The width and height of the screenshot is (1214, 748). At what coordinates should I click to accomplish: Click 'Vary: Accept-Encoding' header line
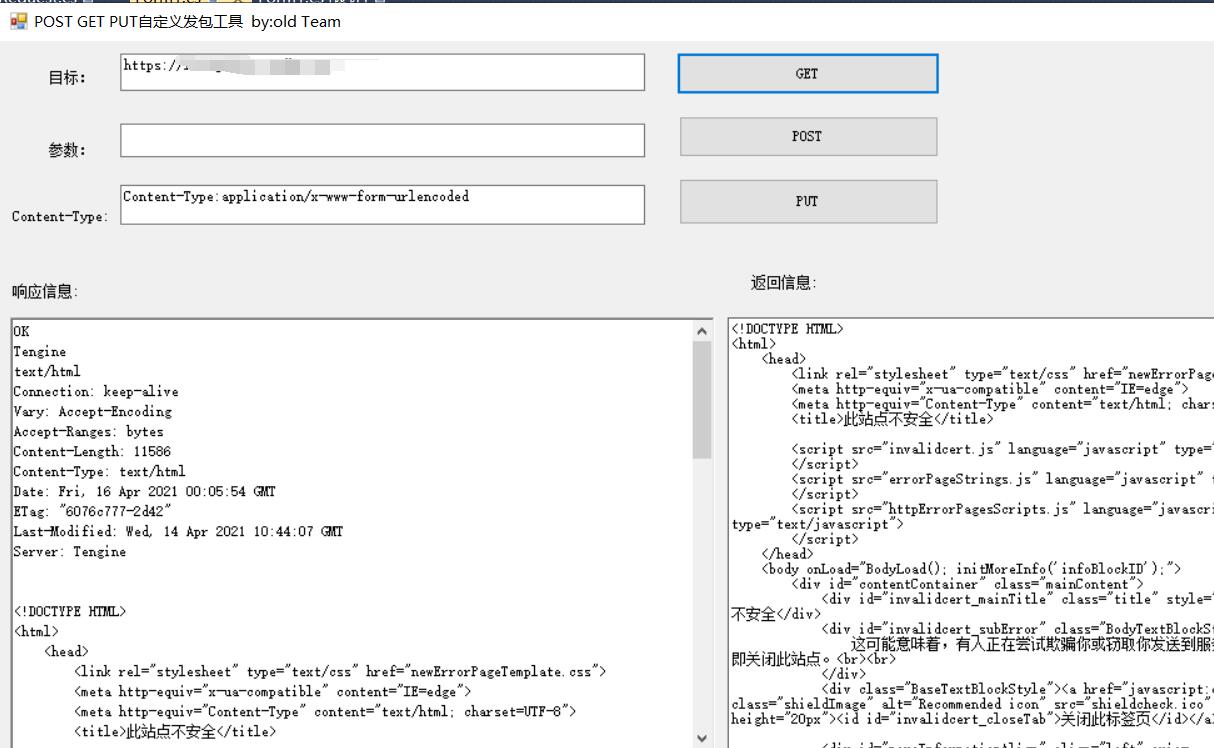click(x=92, y=411)
